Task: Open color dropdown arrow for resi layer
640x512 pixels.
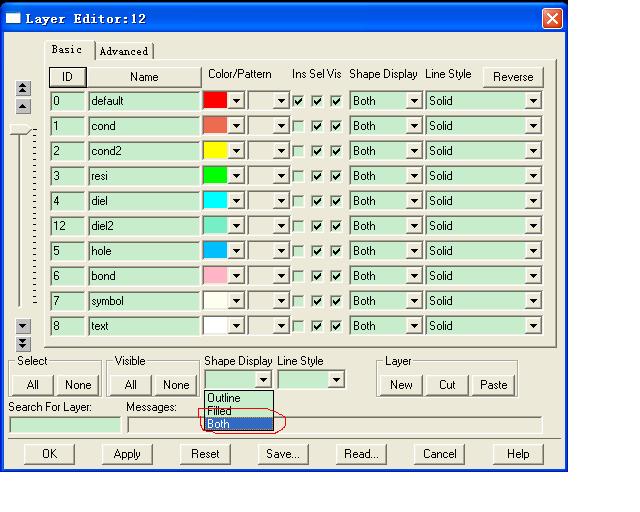Action: pos(236,176)
